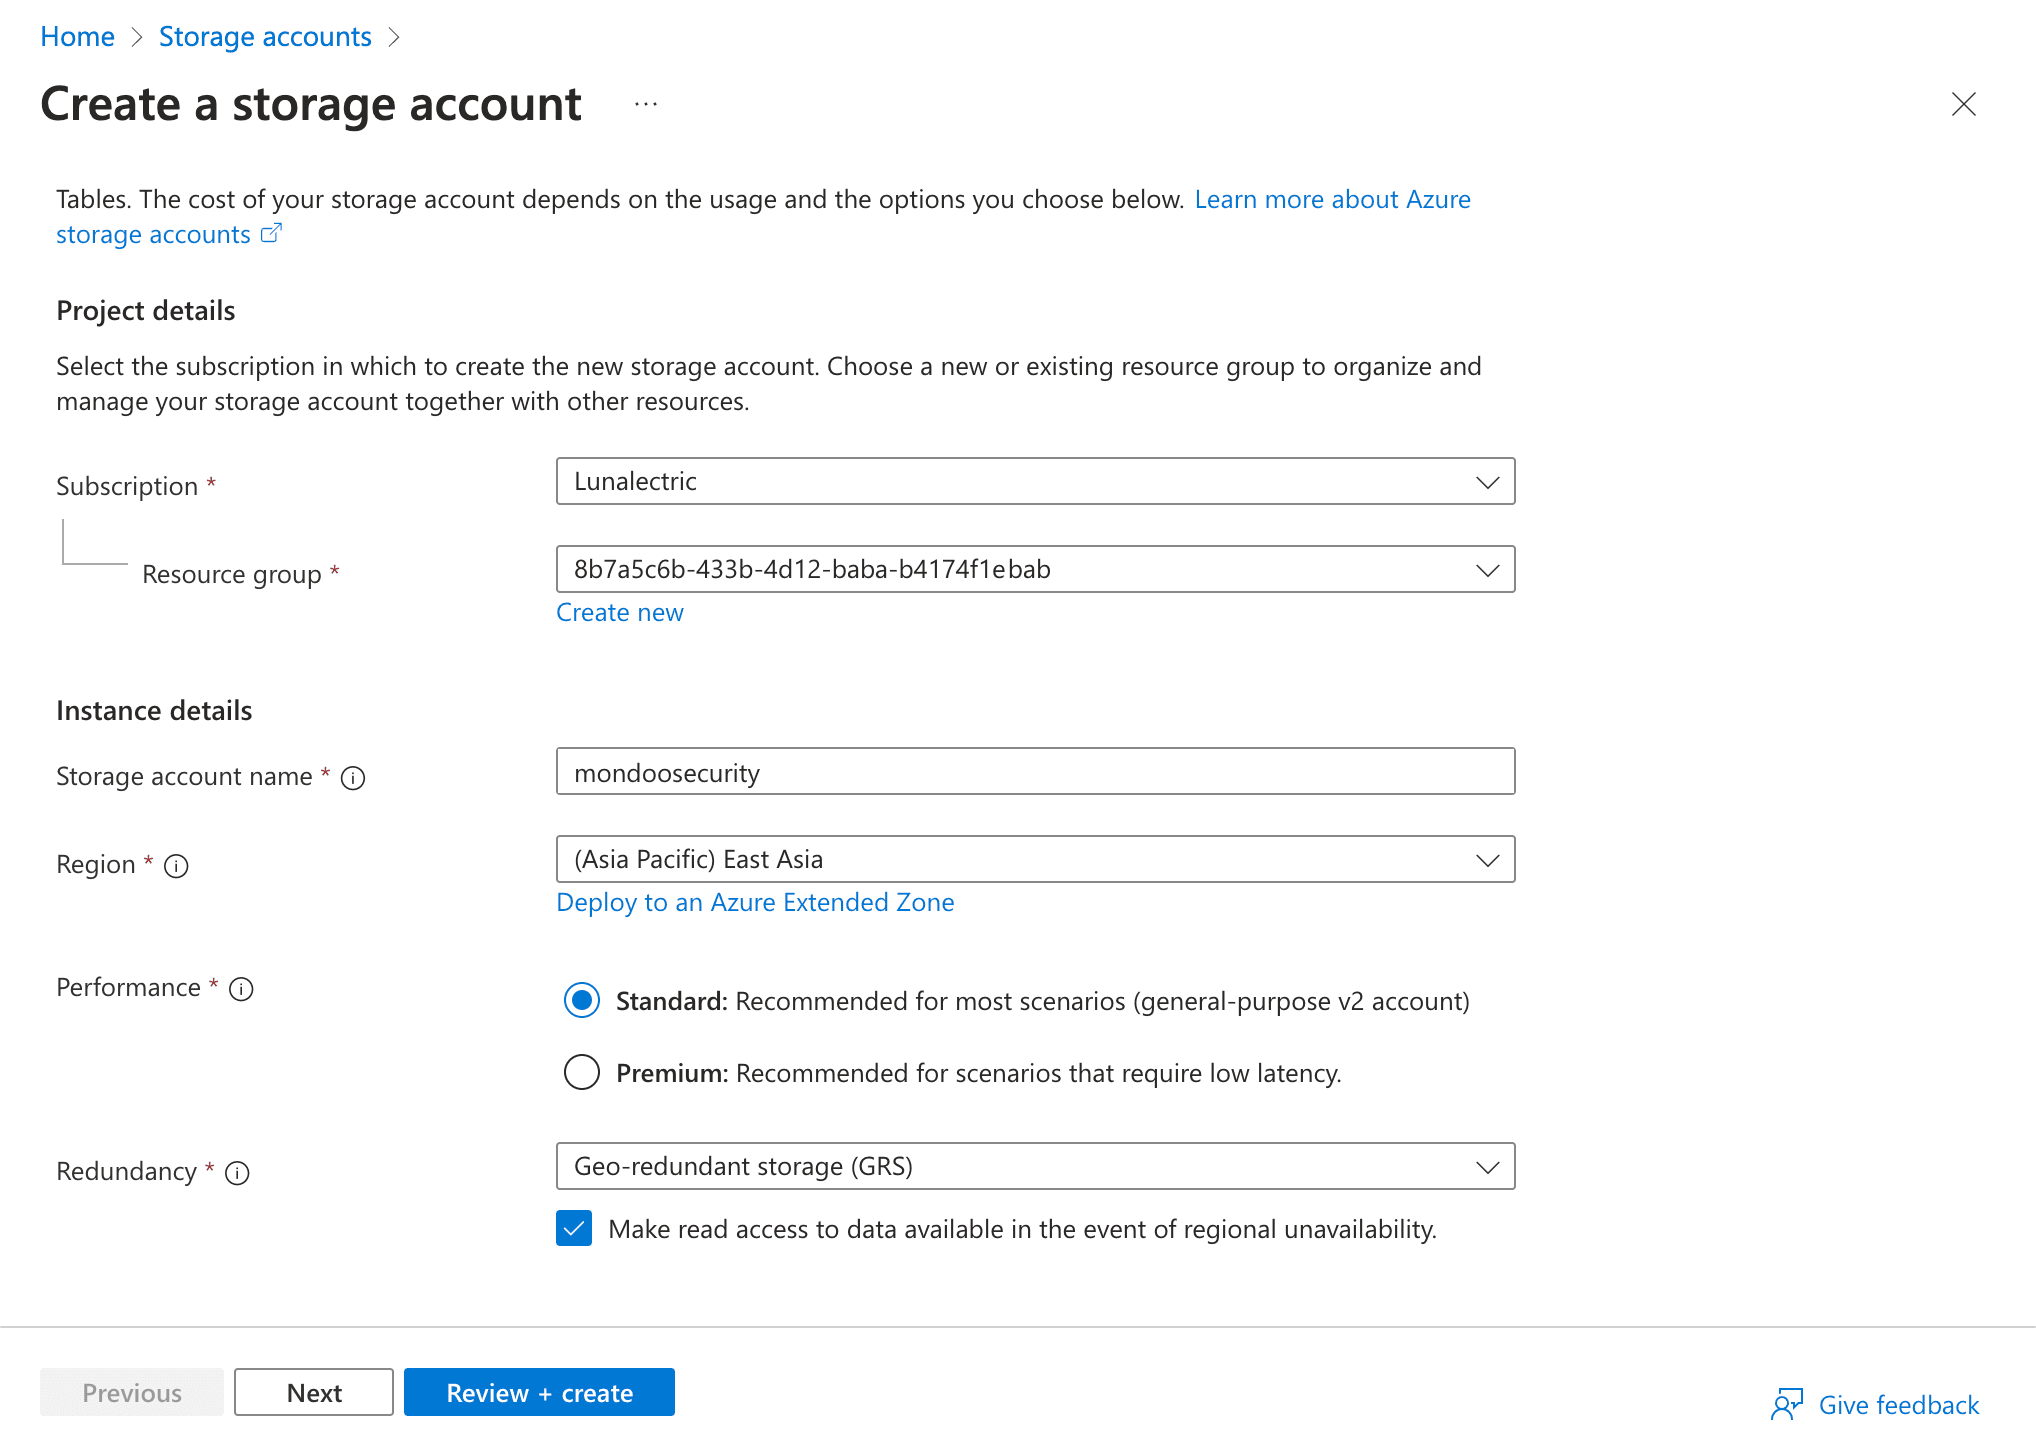The image size is (2036, 1446).
Task: Select the Standard performance option
Action: tap(581, 1000)
